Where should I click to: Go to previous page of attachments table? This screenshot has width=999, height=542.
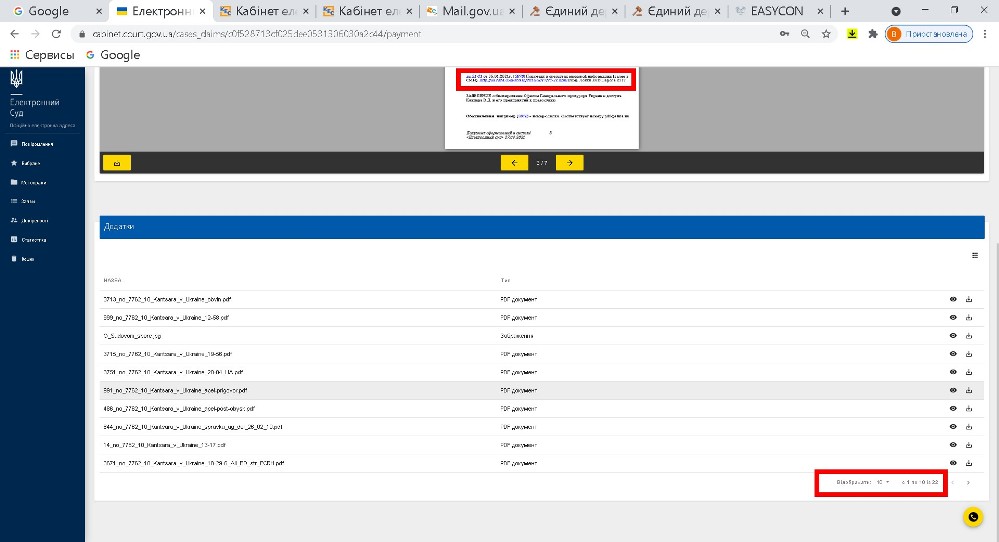point(953,483)
